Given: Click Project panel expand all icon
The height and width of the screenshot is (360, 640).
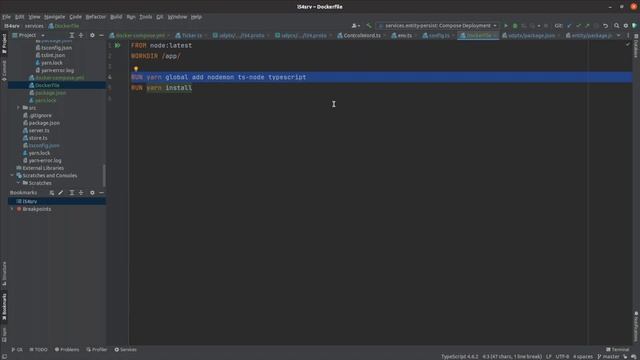Looking at the screenshot, I should pos(72,36).
